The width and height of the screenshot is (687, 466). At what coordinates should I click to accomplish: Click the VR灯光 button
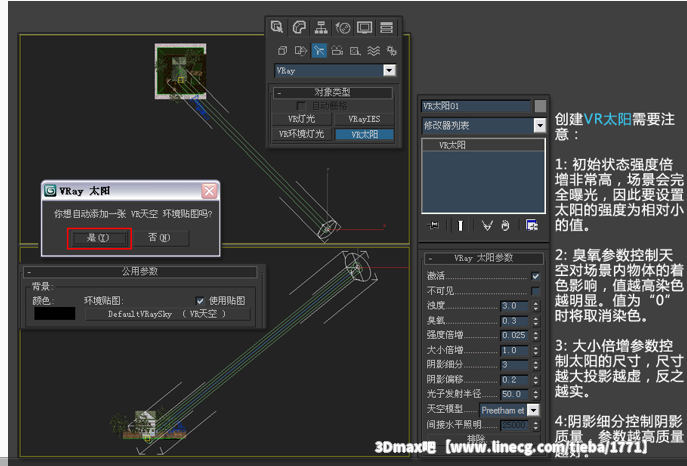click(x=301, y=119)
